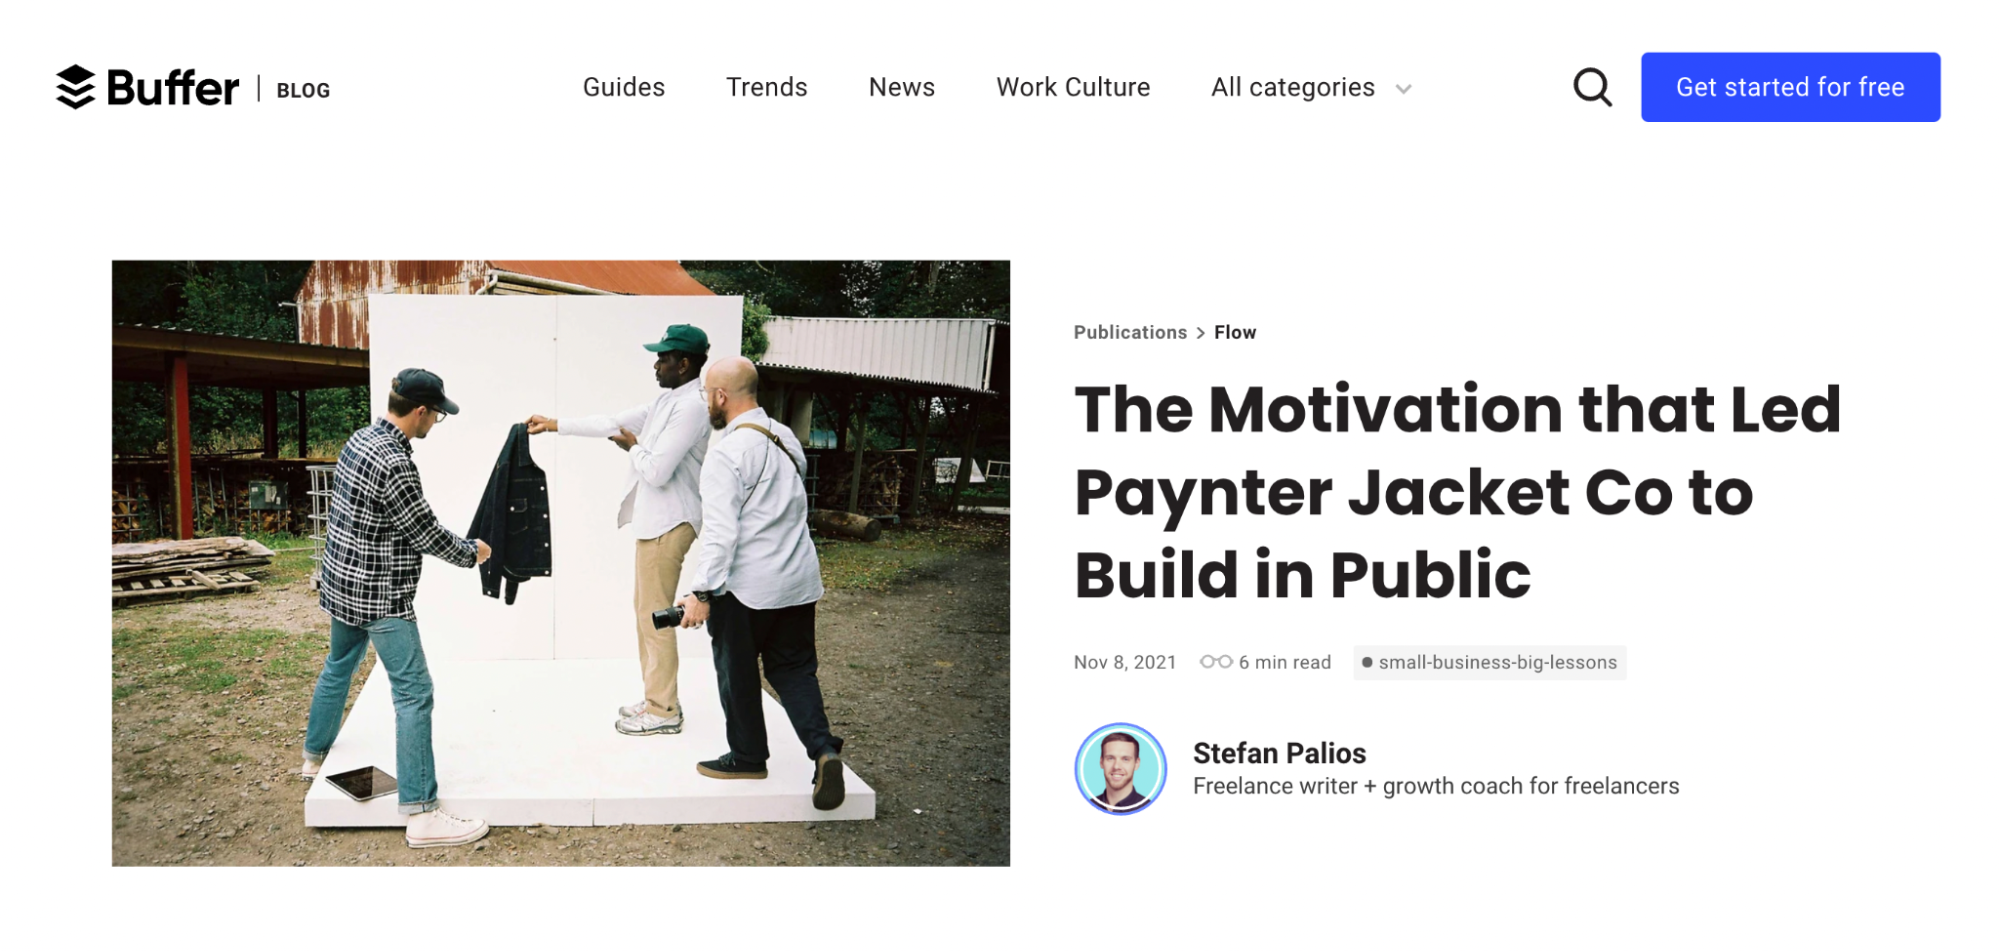1999x951 pixels.
Task: Click Stefan Palios's avatar photo
Action: click(x=1120, y=768)
